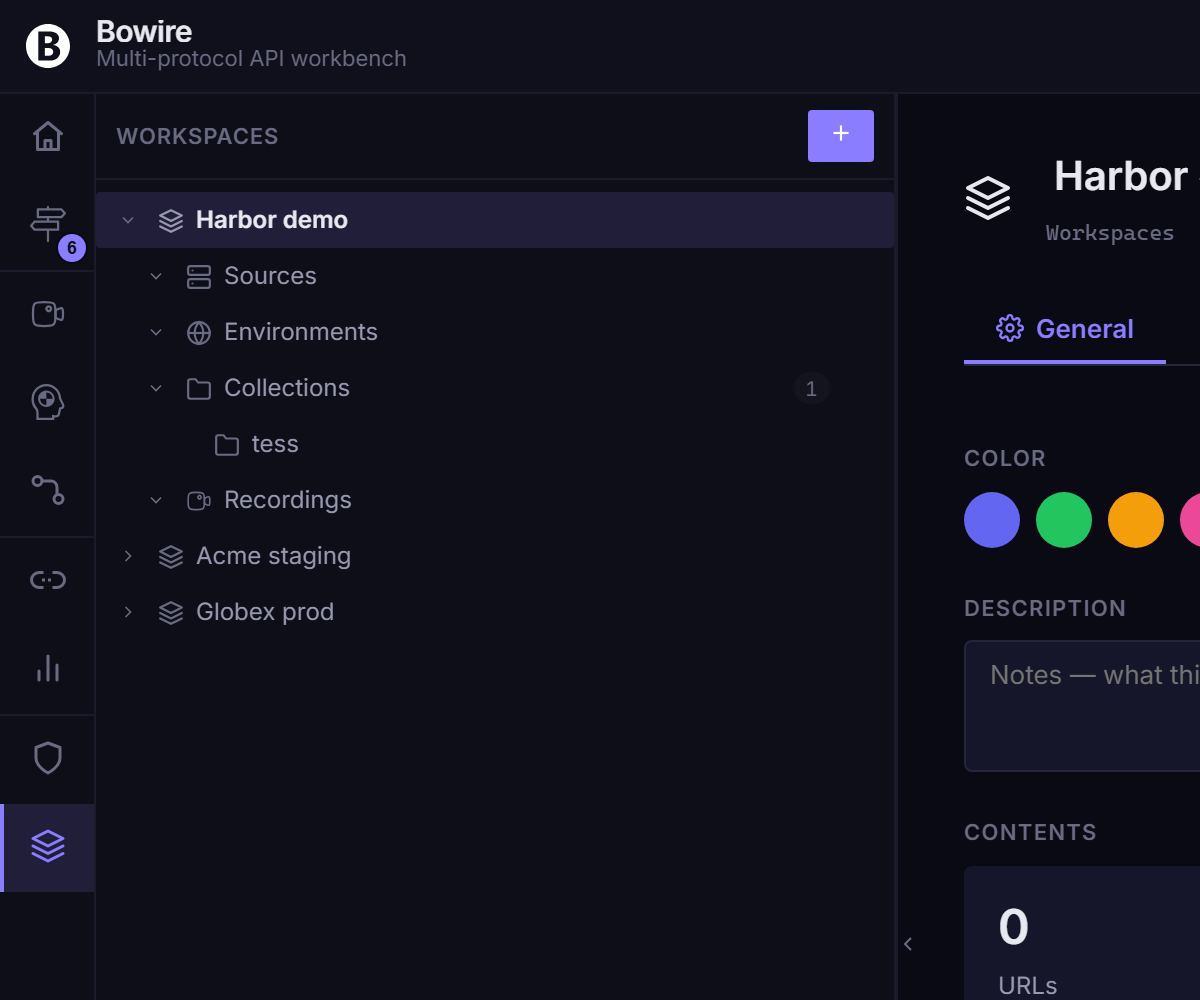Click the layers icon beside Globex prod
Viewport: 1200px width, 1000px height.
(171, 612)
